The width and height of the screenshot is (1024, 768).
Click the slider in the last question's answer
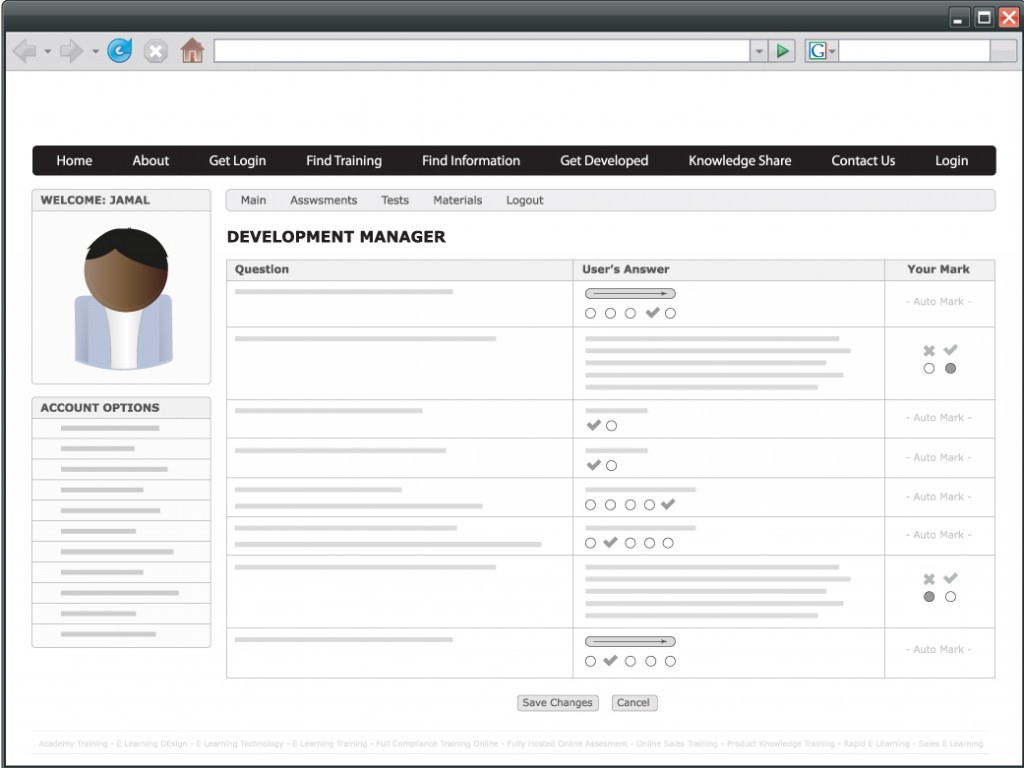click(x=630, y=642)
